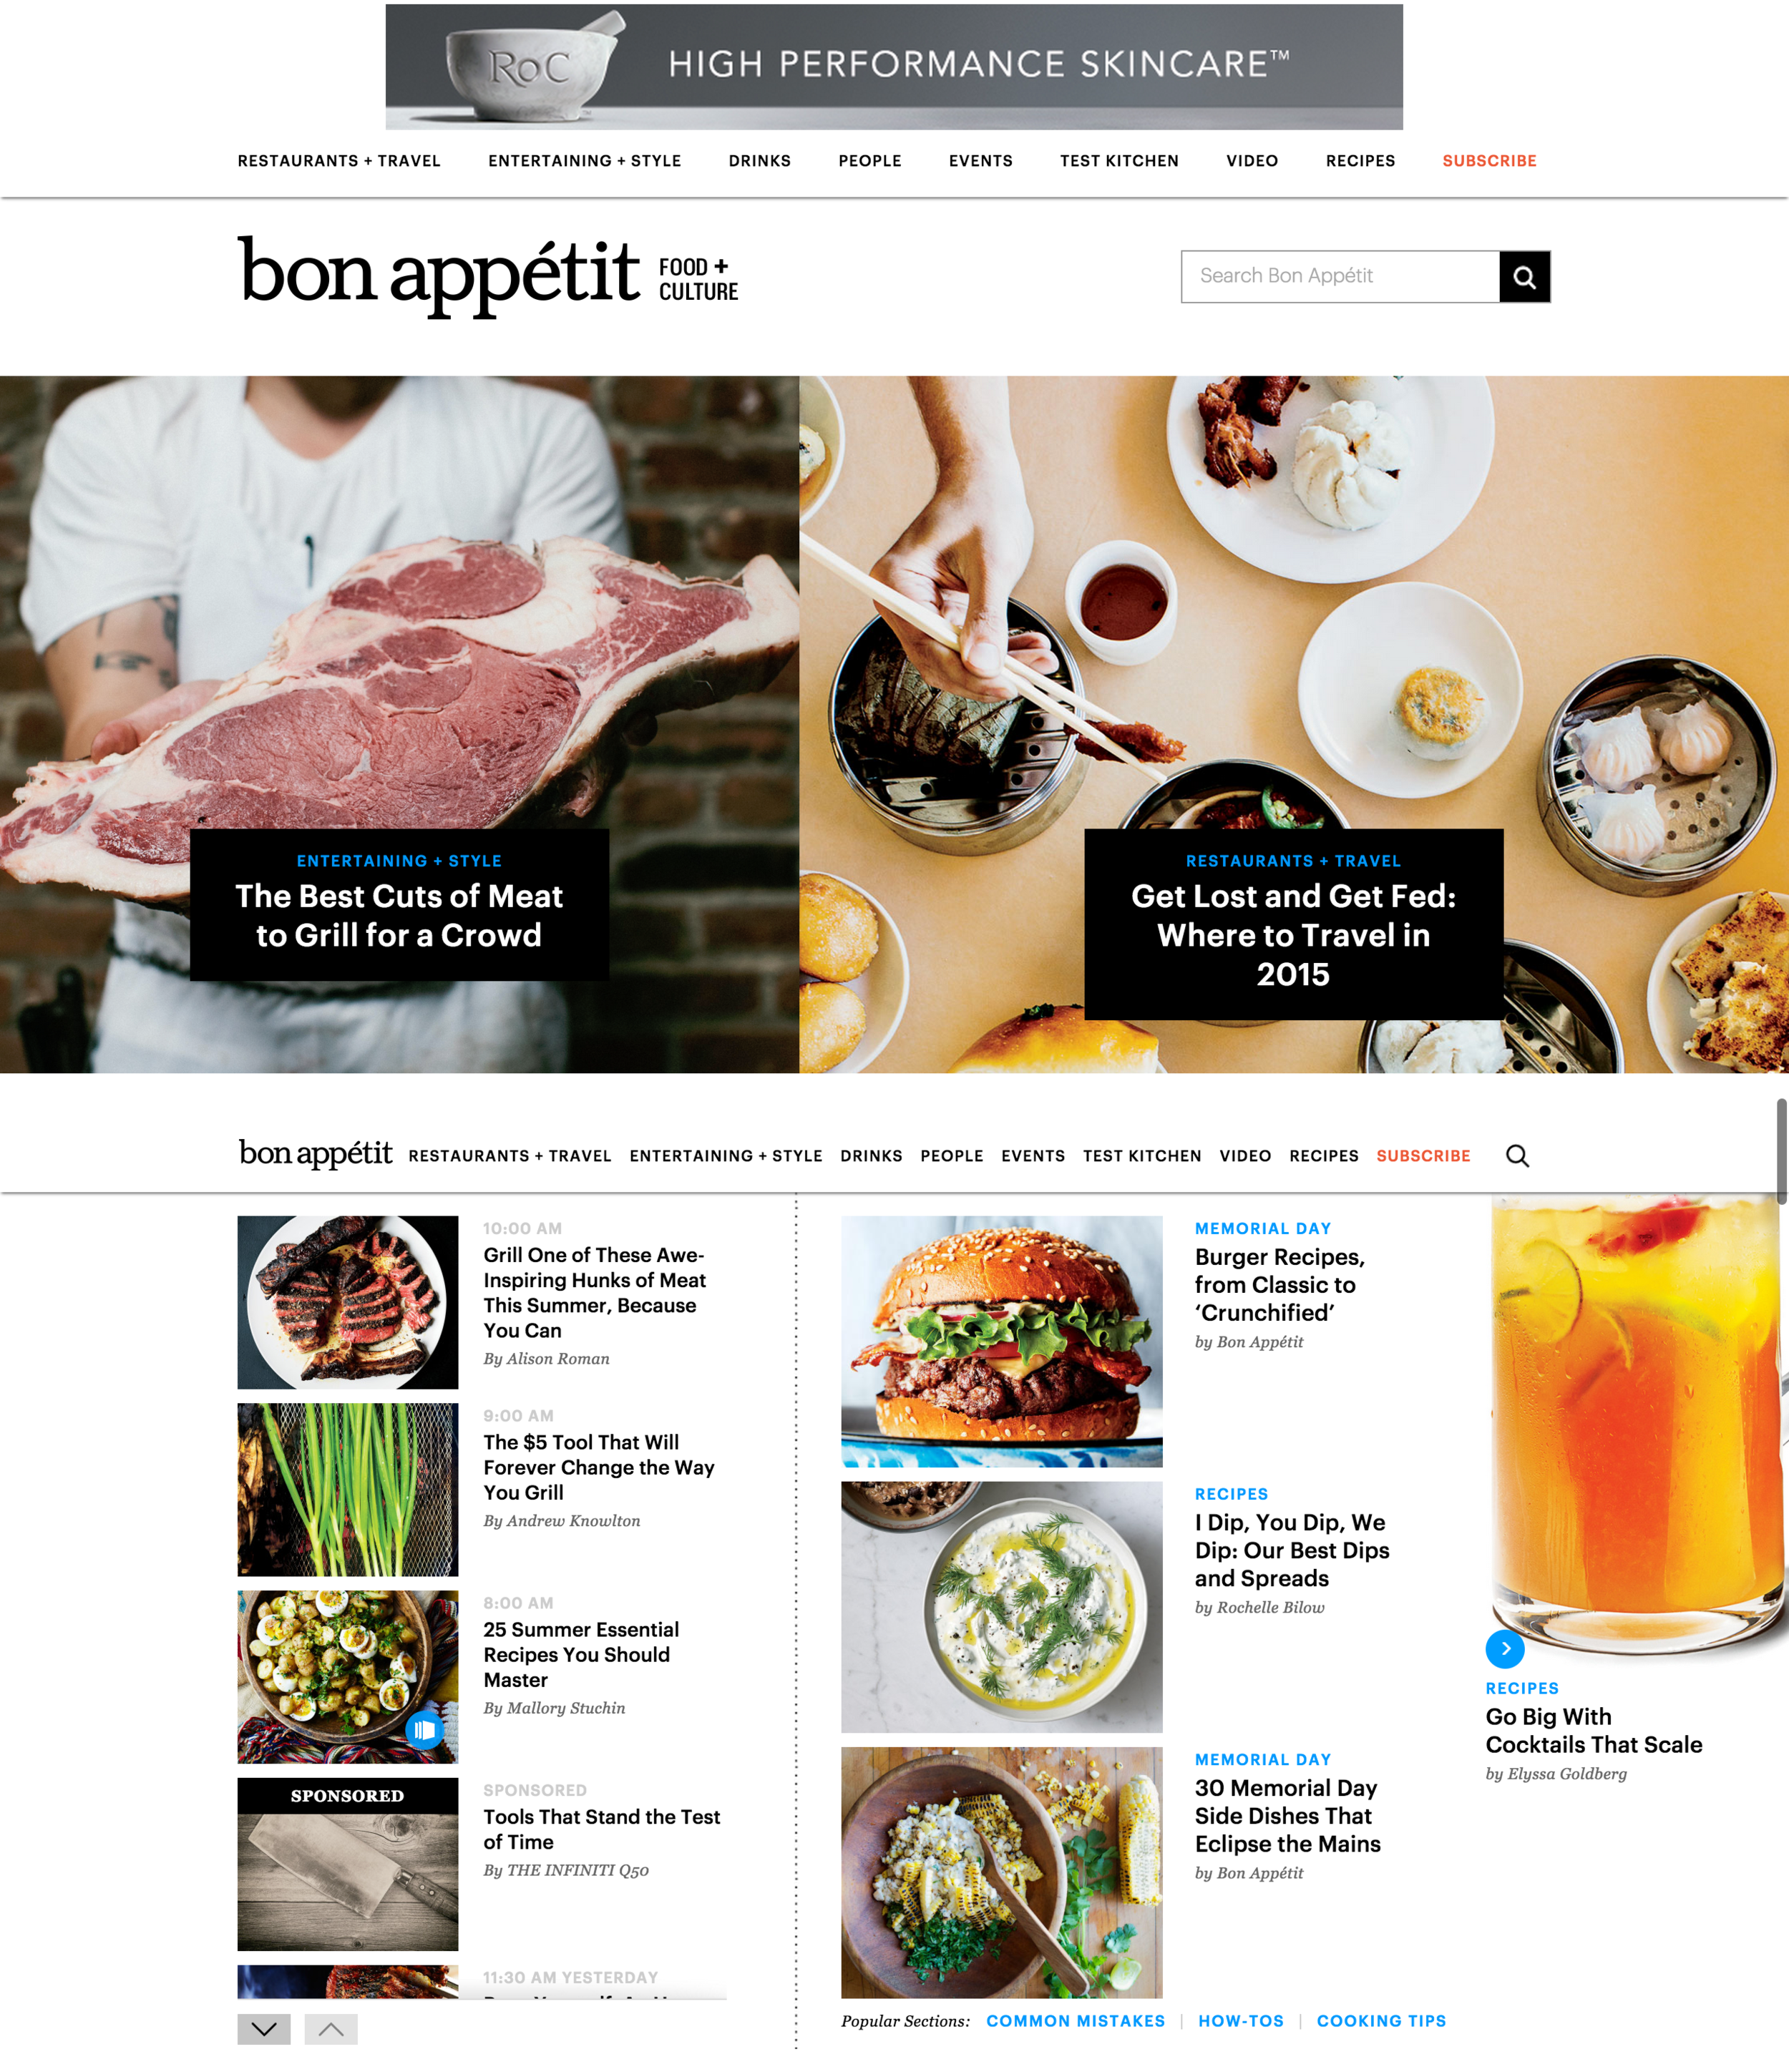Click the blue arrow on cocktail image
The height and width of the screenshot is (2072, 1789).
click(x=1505, y=1648)
